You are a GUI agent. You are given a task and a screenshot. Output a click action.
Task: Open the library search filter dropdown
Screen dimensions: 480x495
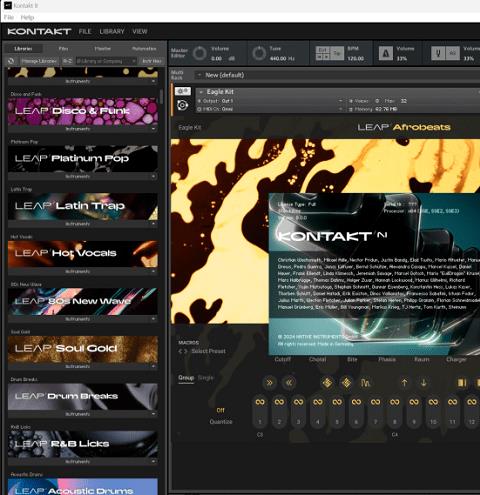coord(134,61)
